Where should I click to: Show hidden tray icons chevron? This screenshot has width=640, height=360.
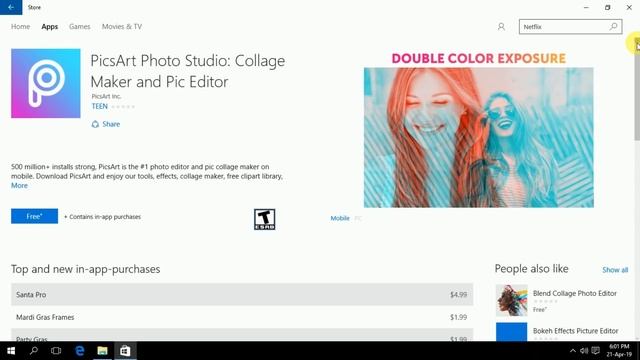[x=573, y=351]
